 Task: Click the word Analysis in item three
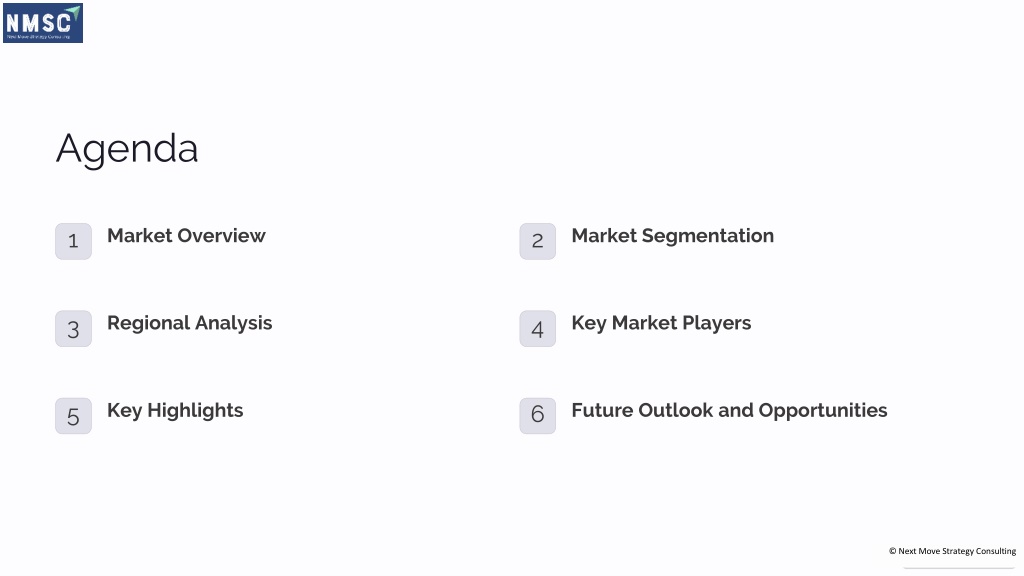(233, 323)
